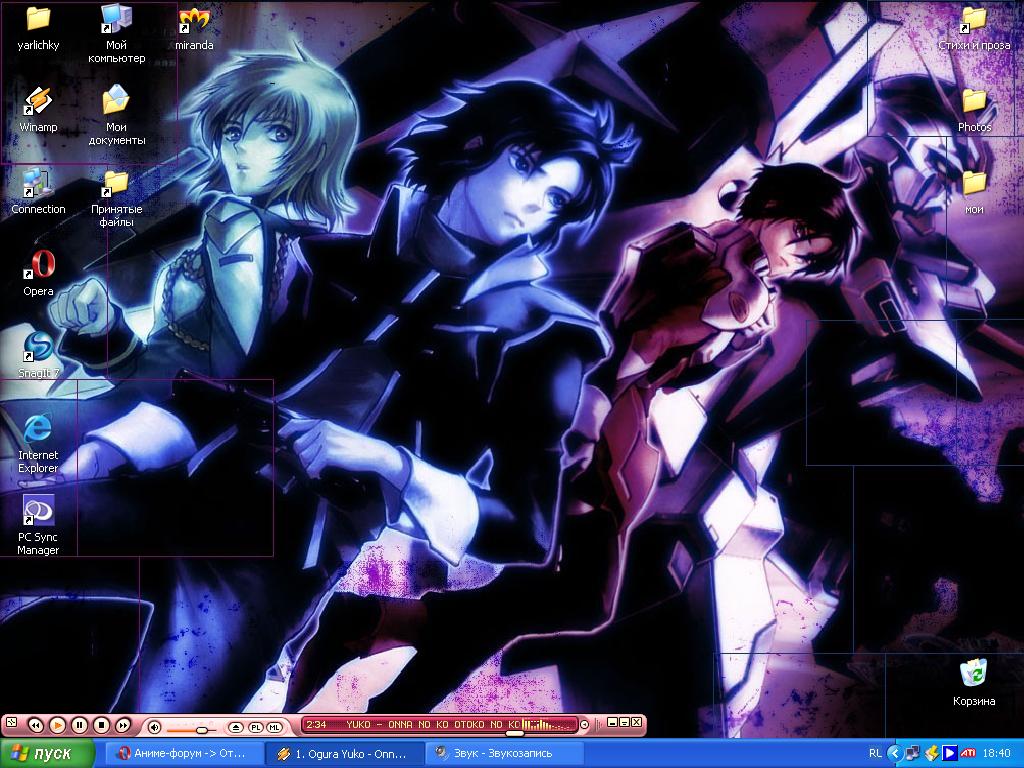Click the blue play-arrow tray icon

950,754
